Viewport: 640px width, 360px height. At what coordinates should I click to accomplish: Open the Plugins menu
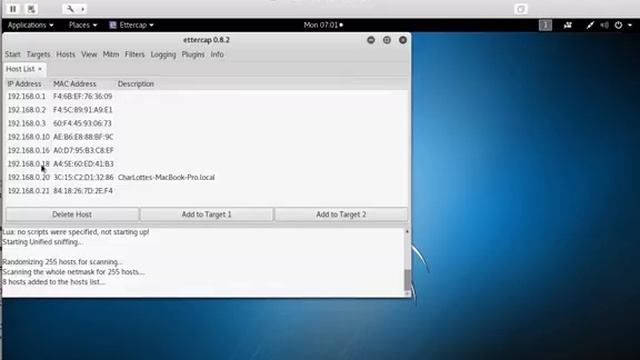193,54
